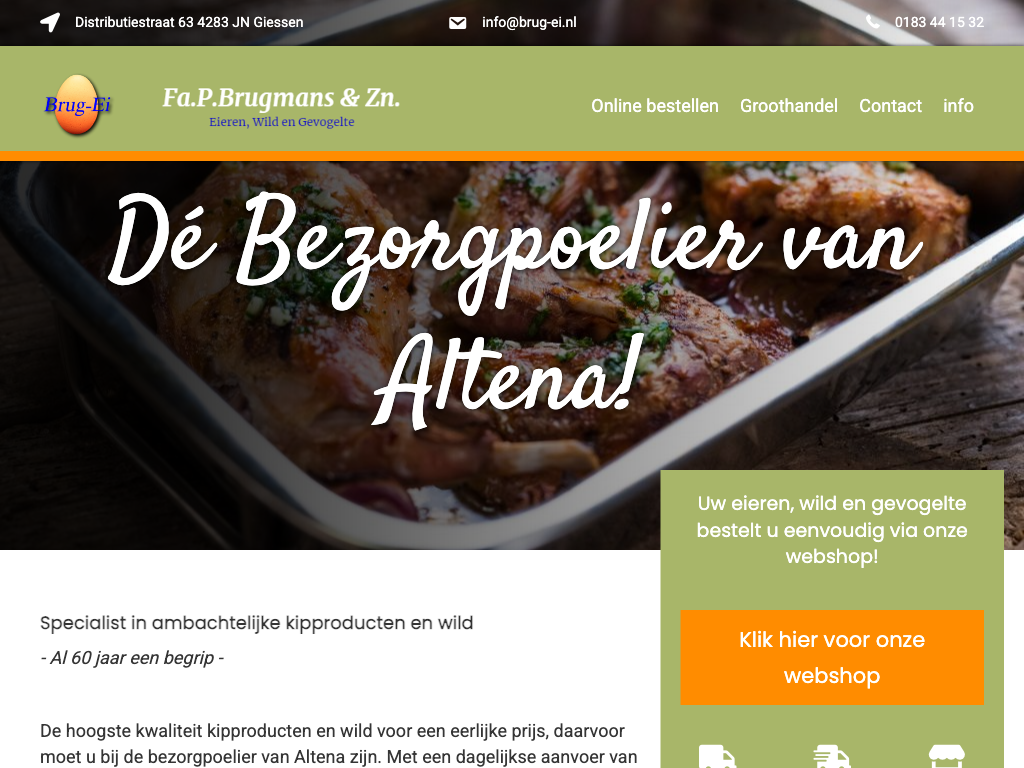
Task: Click 'Klik hier voor onze webshop' button
Action: point(832,657)
